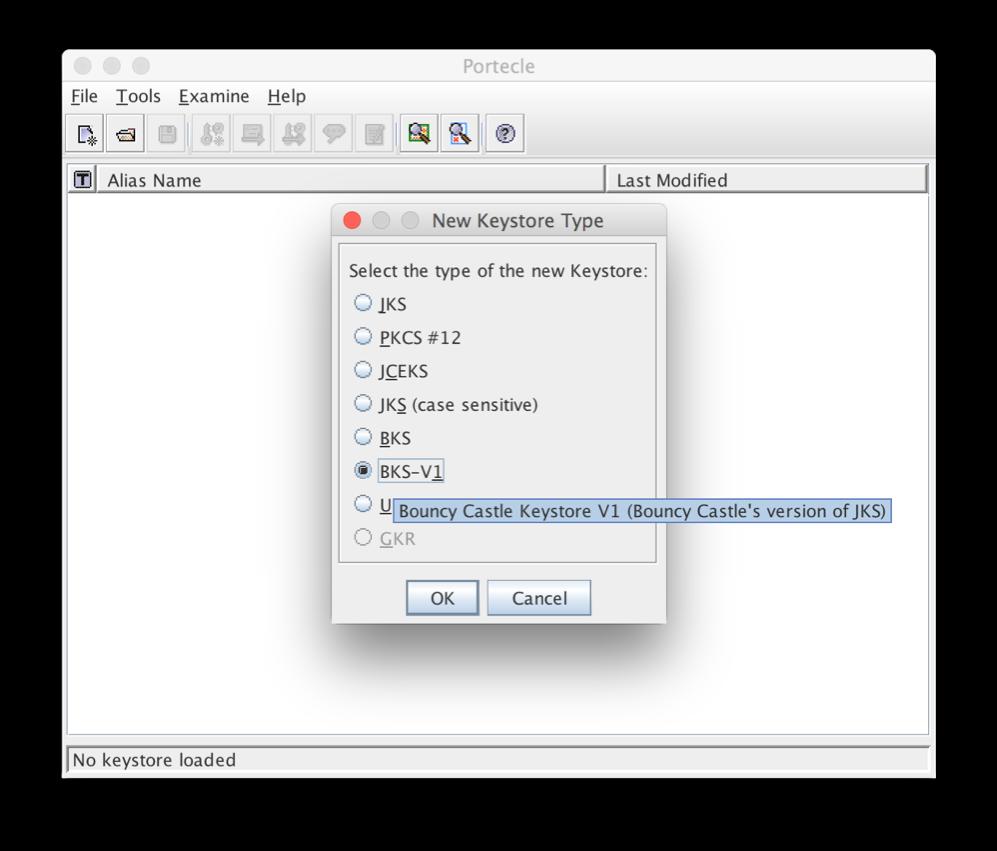997x851 pixels.
Task: Open the File menu
Action: (84, 96)
